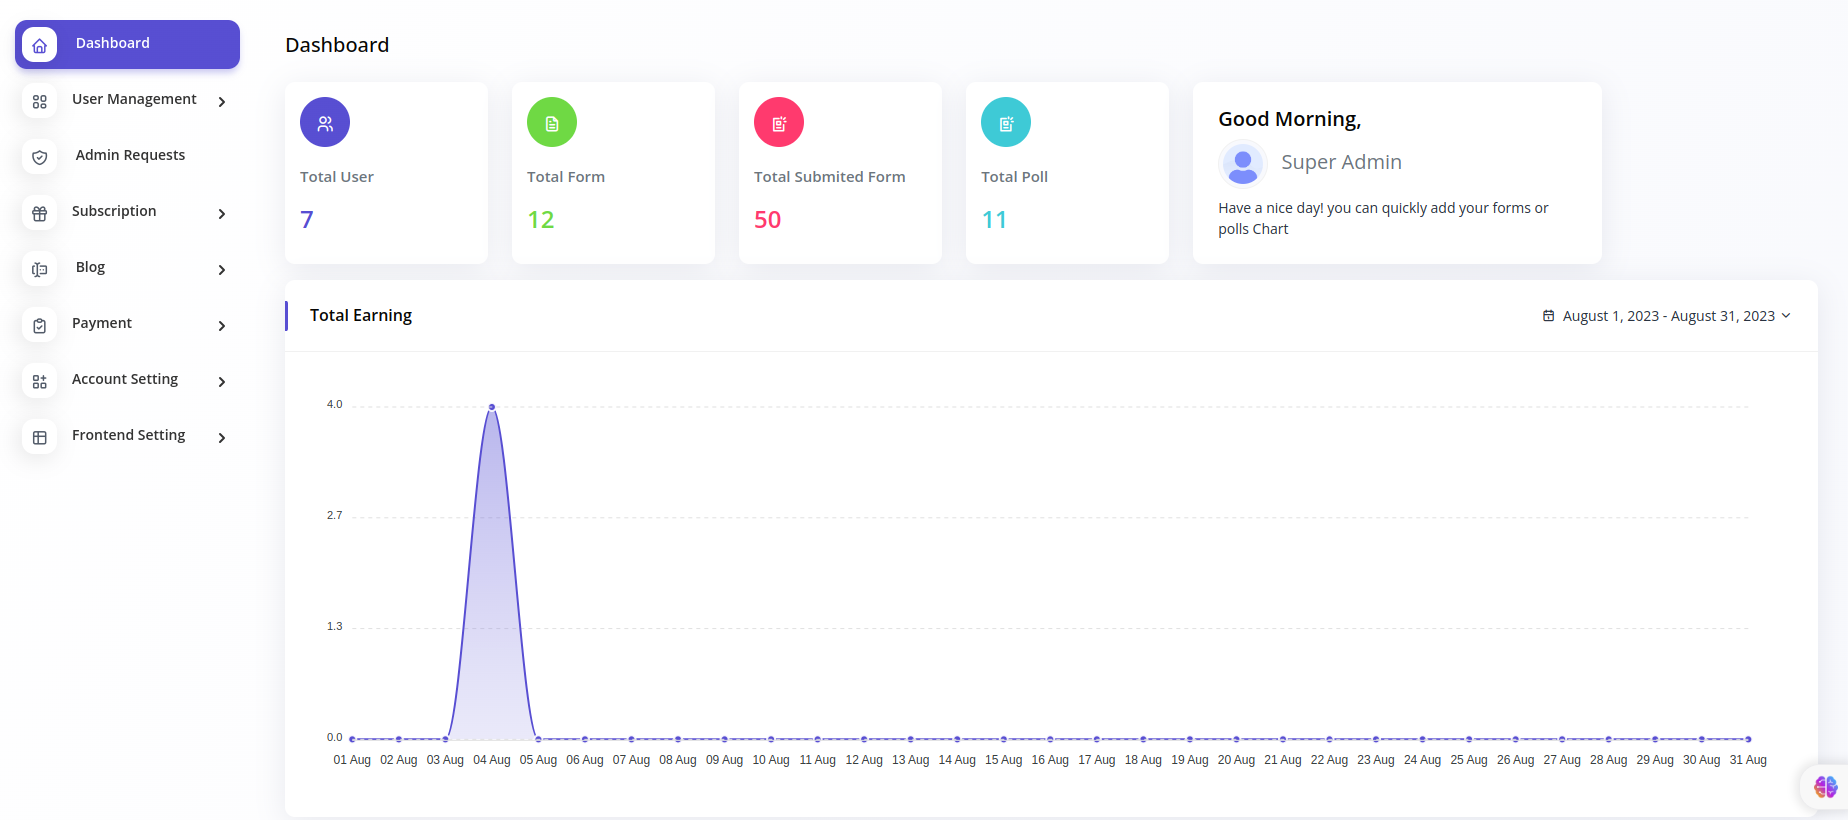Expand the User Management chevron
Viewport: 1848px width, 820px height.
click(222, 101)
